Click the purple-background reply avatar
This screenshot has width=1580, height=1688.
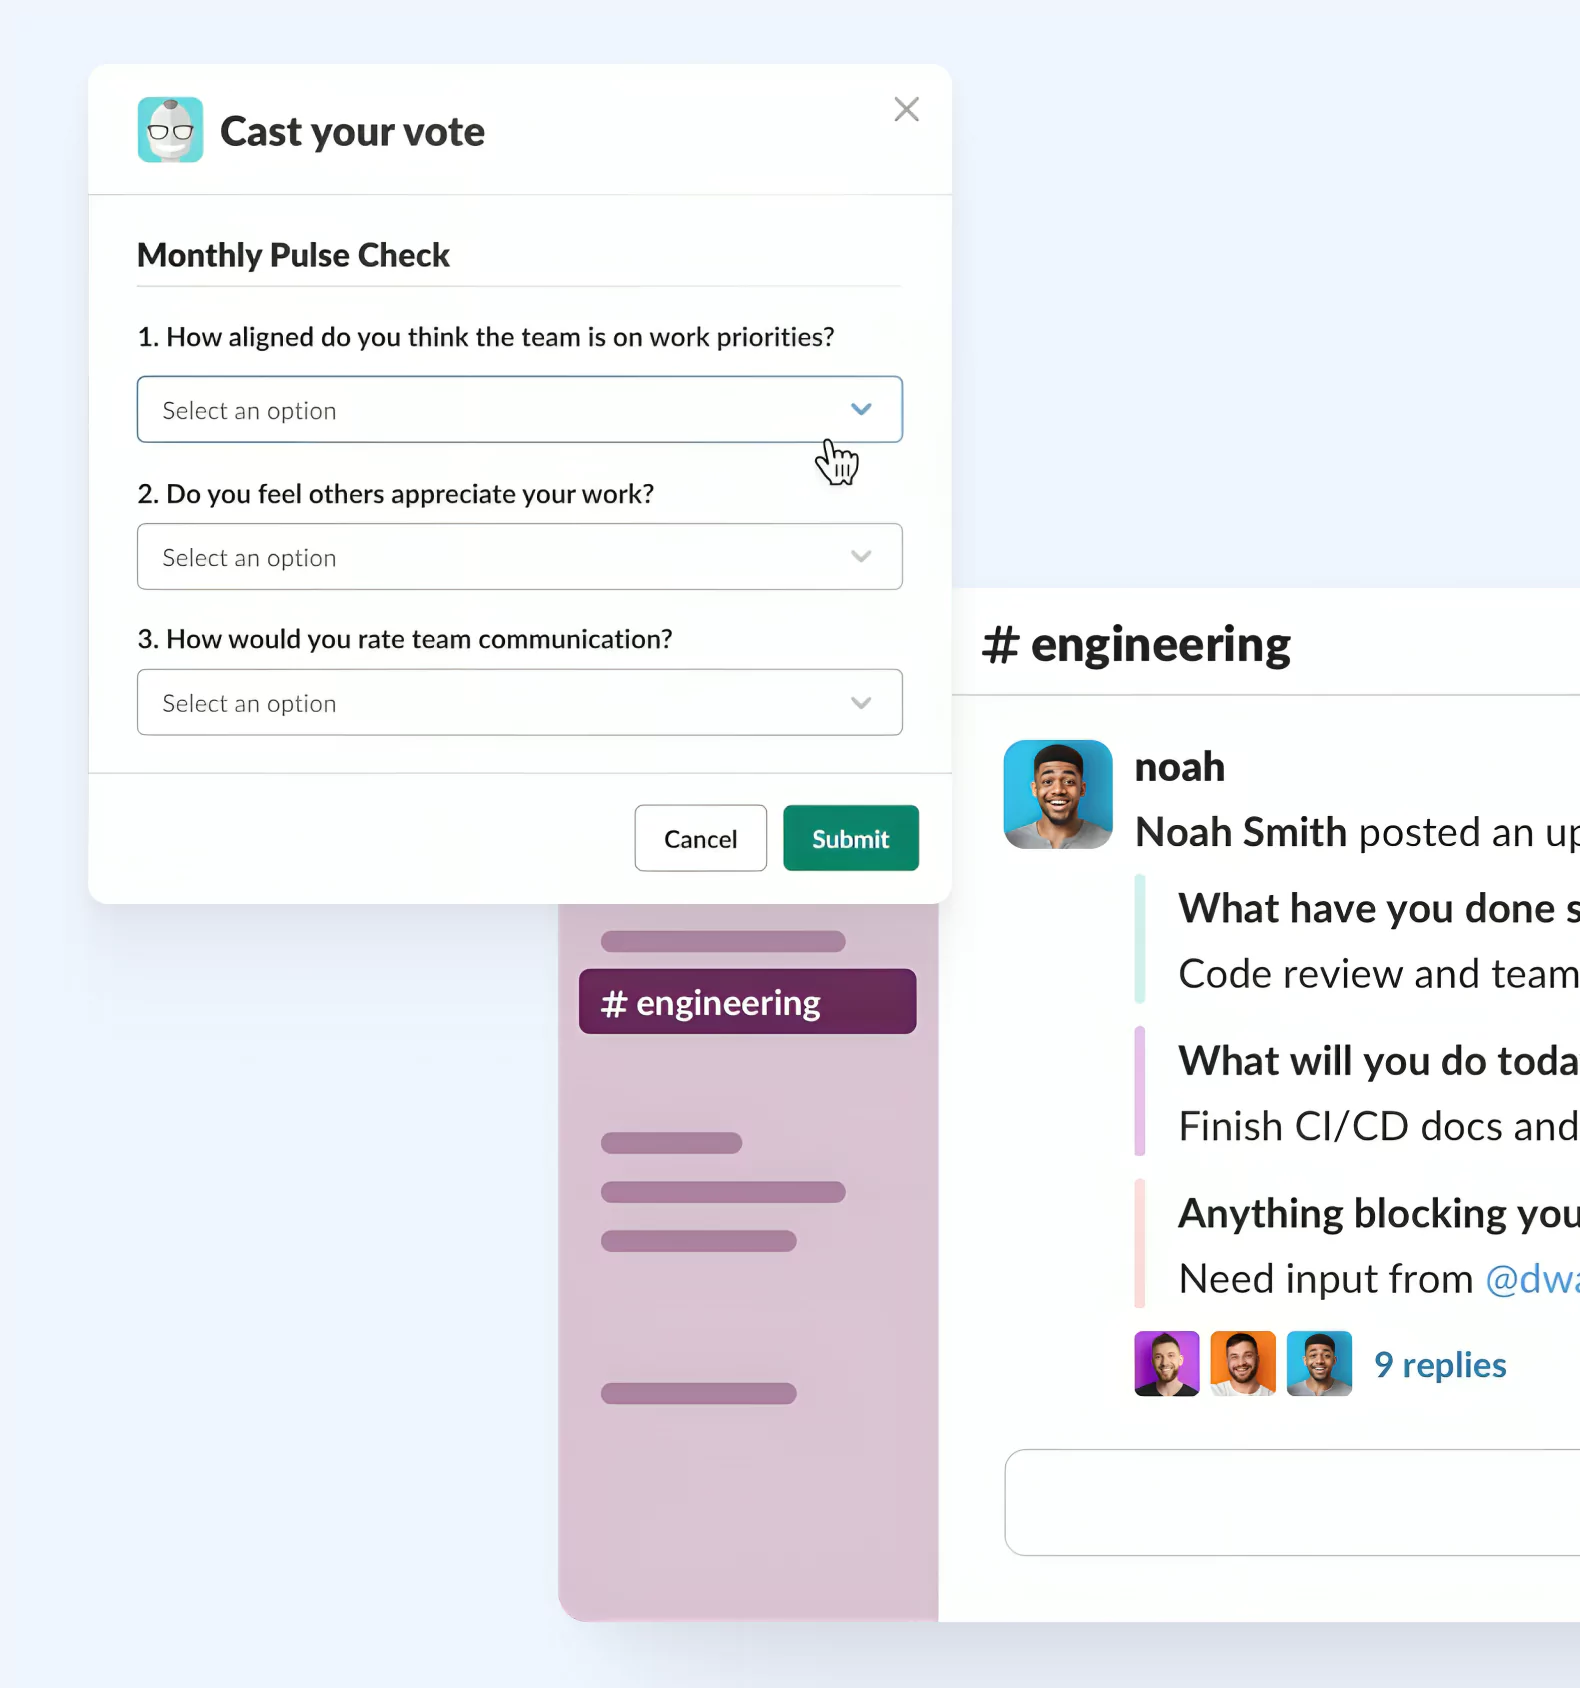point(1167,1364)
